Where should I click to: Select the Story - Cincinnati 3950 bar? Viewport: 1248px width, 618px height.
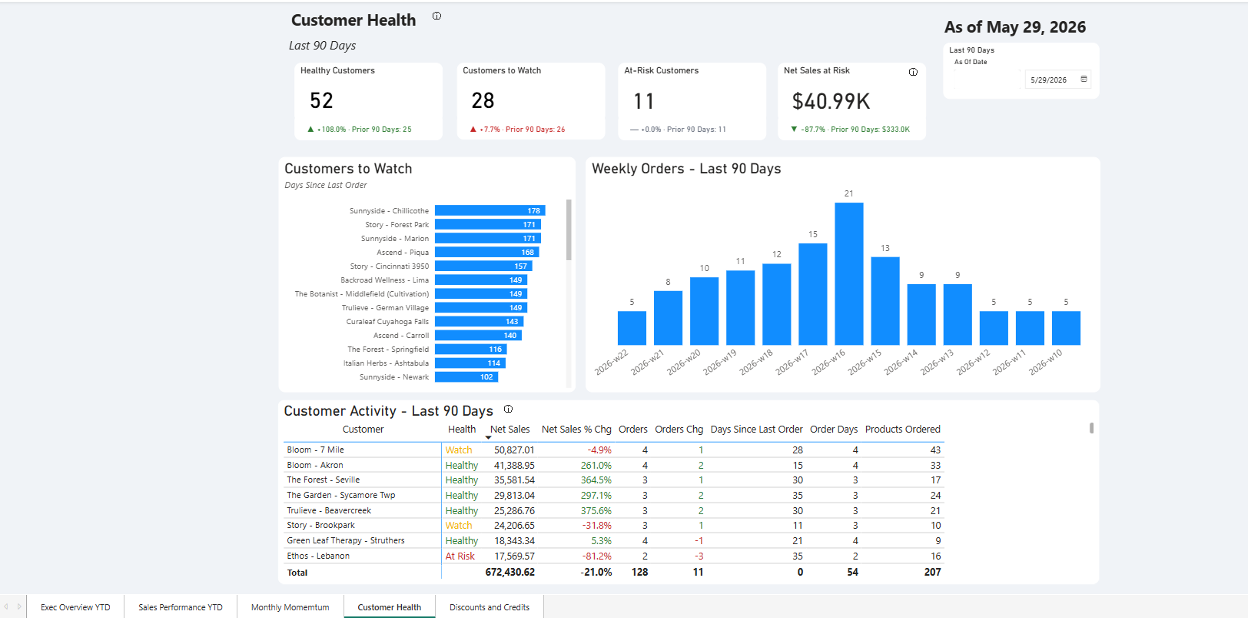[483, 266]
